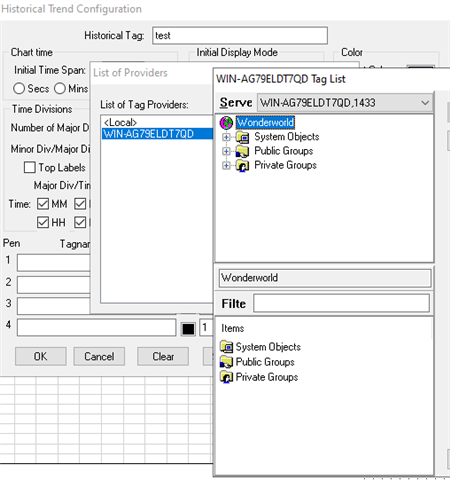
Task: Click the Cancel button
Action: click(99, 356)
